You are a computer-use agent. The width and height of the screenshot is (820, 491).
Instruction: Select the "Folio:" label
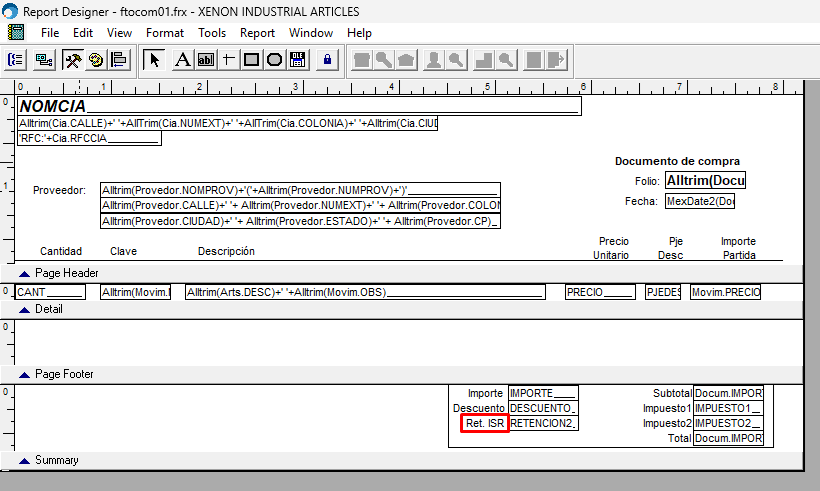(647, 181)
